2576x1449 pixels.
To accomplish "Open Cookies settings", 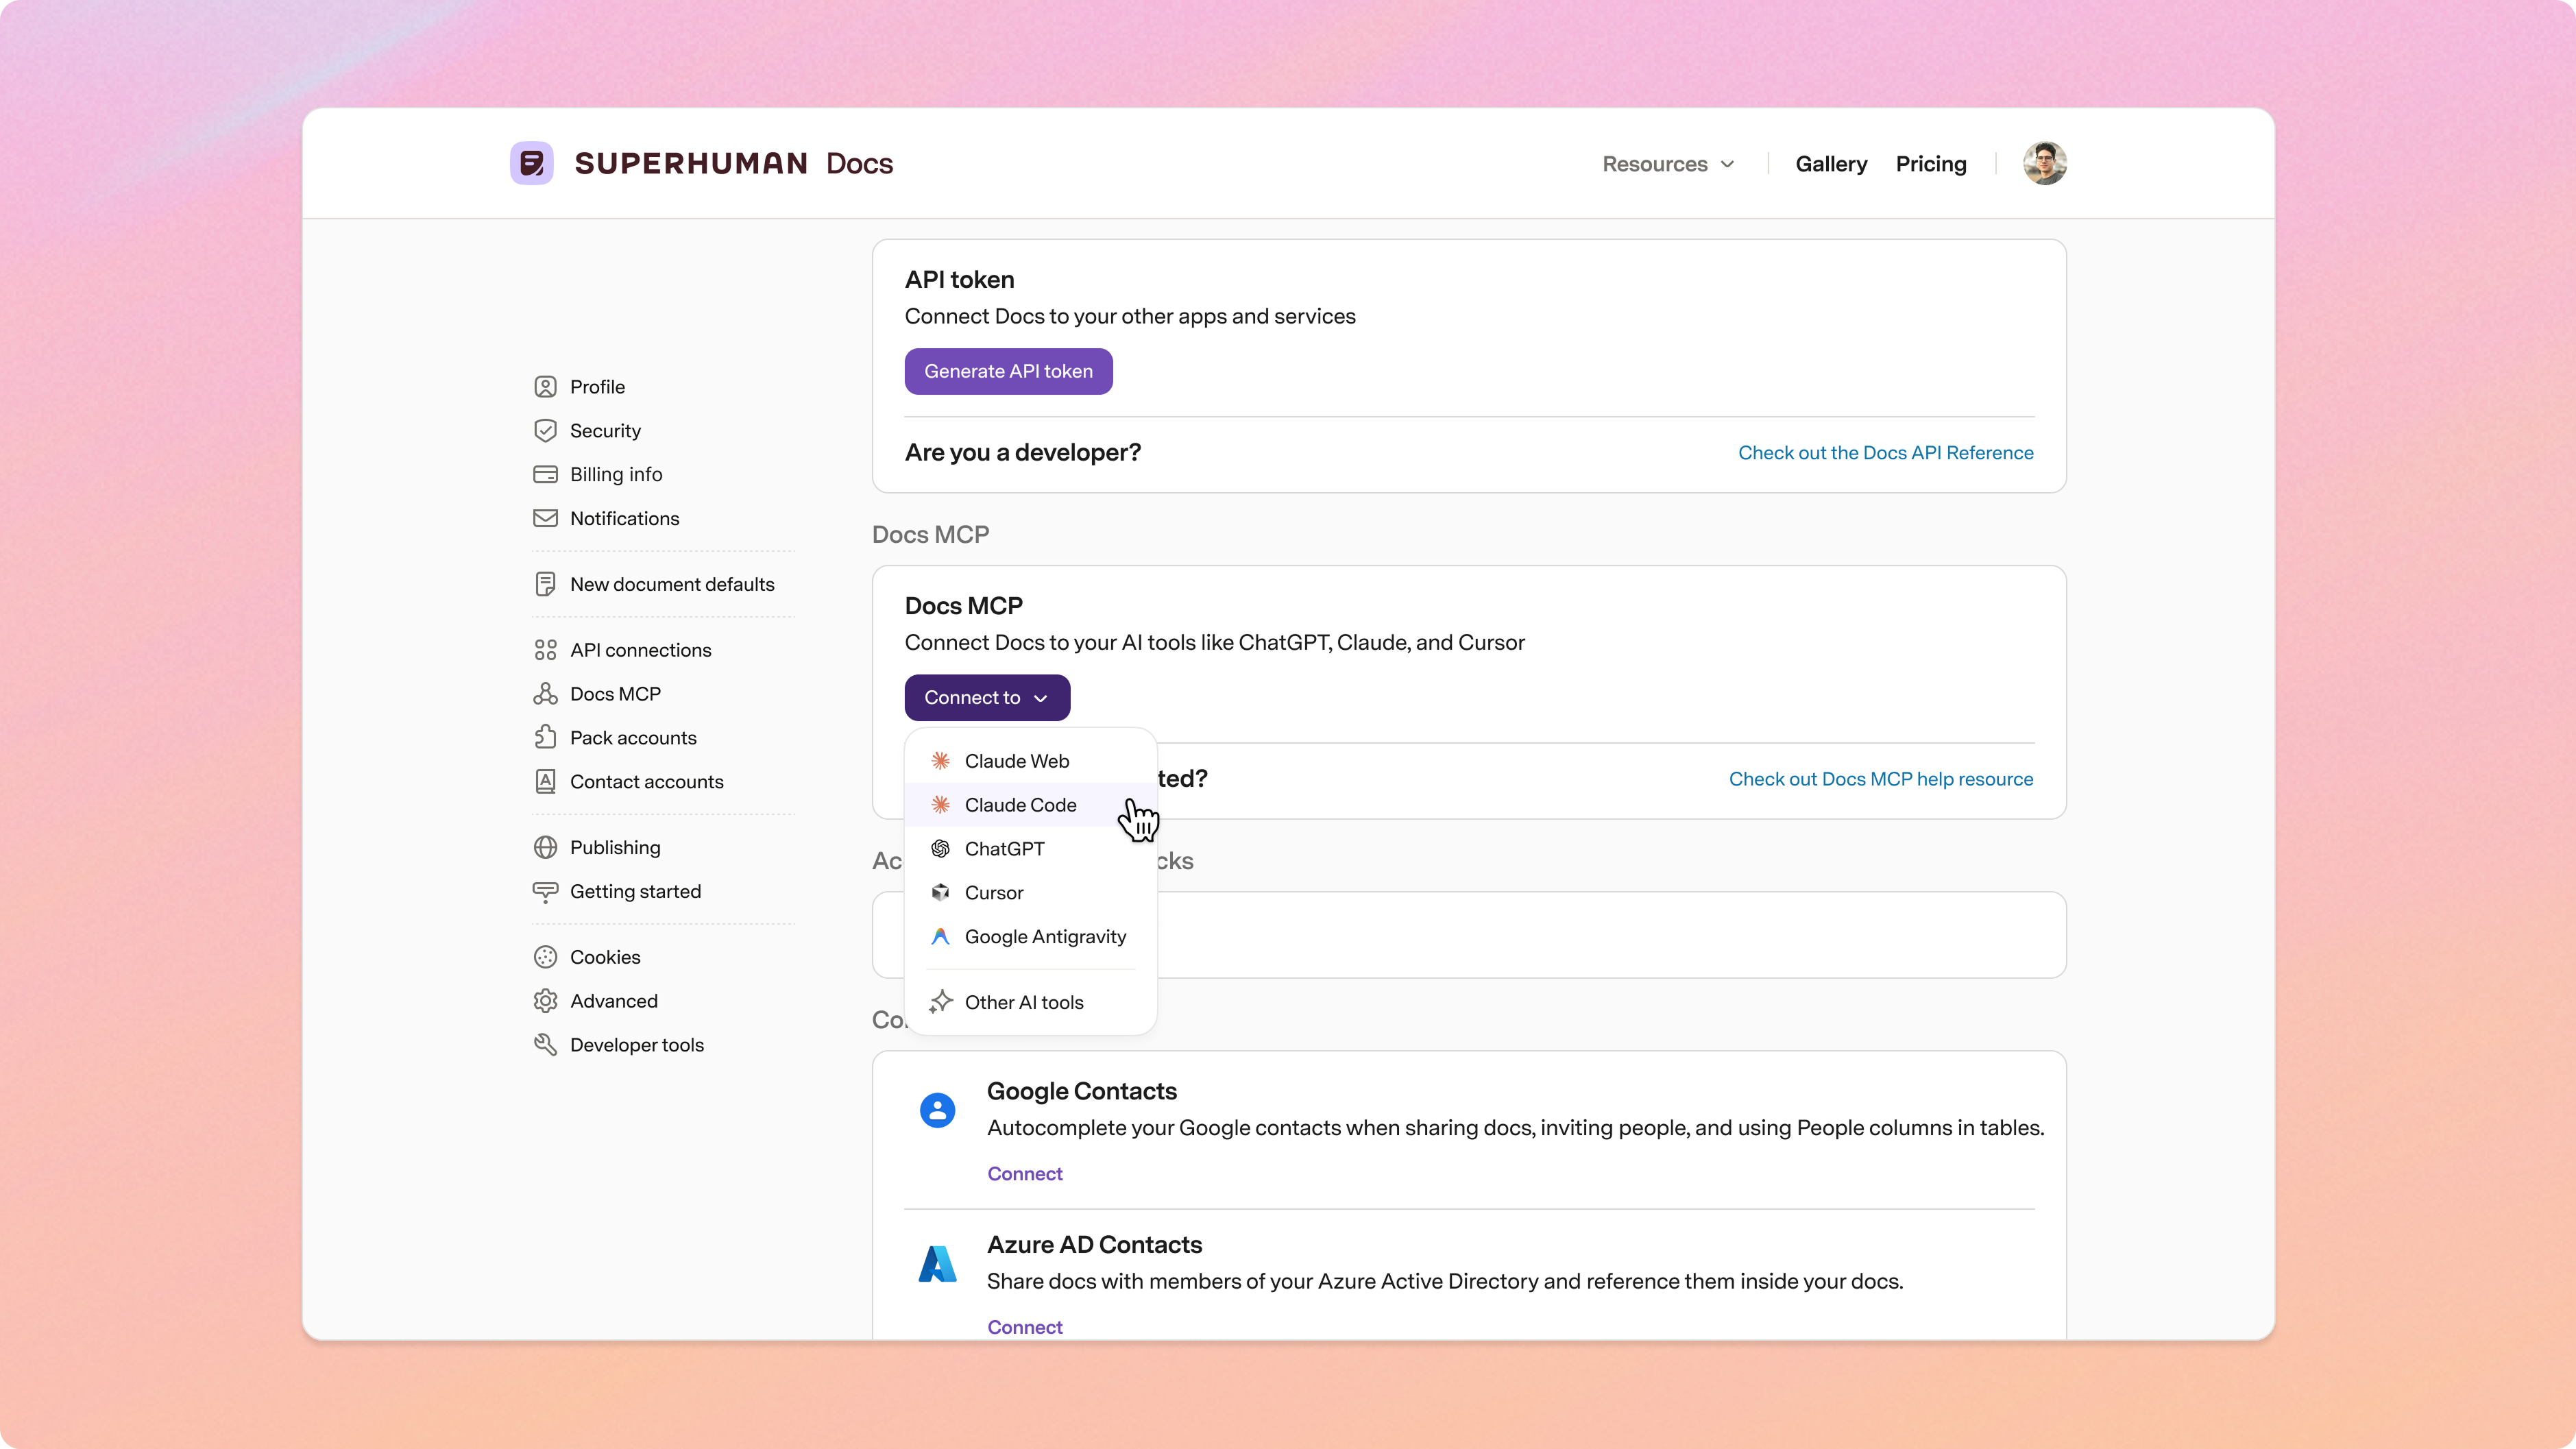I will [x=588, y=957].
